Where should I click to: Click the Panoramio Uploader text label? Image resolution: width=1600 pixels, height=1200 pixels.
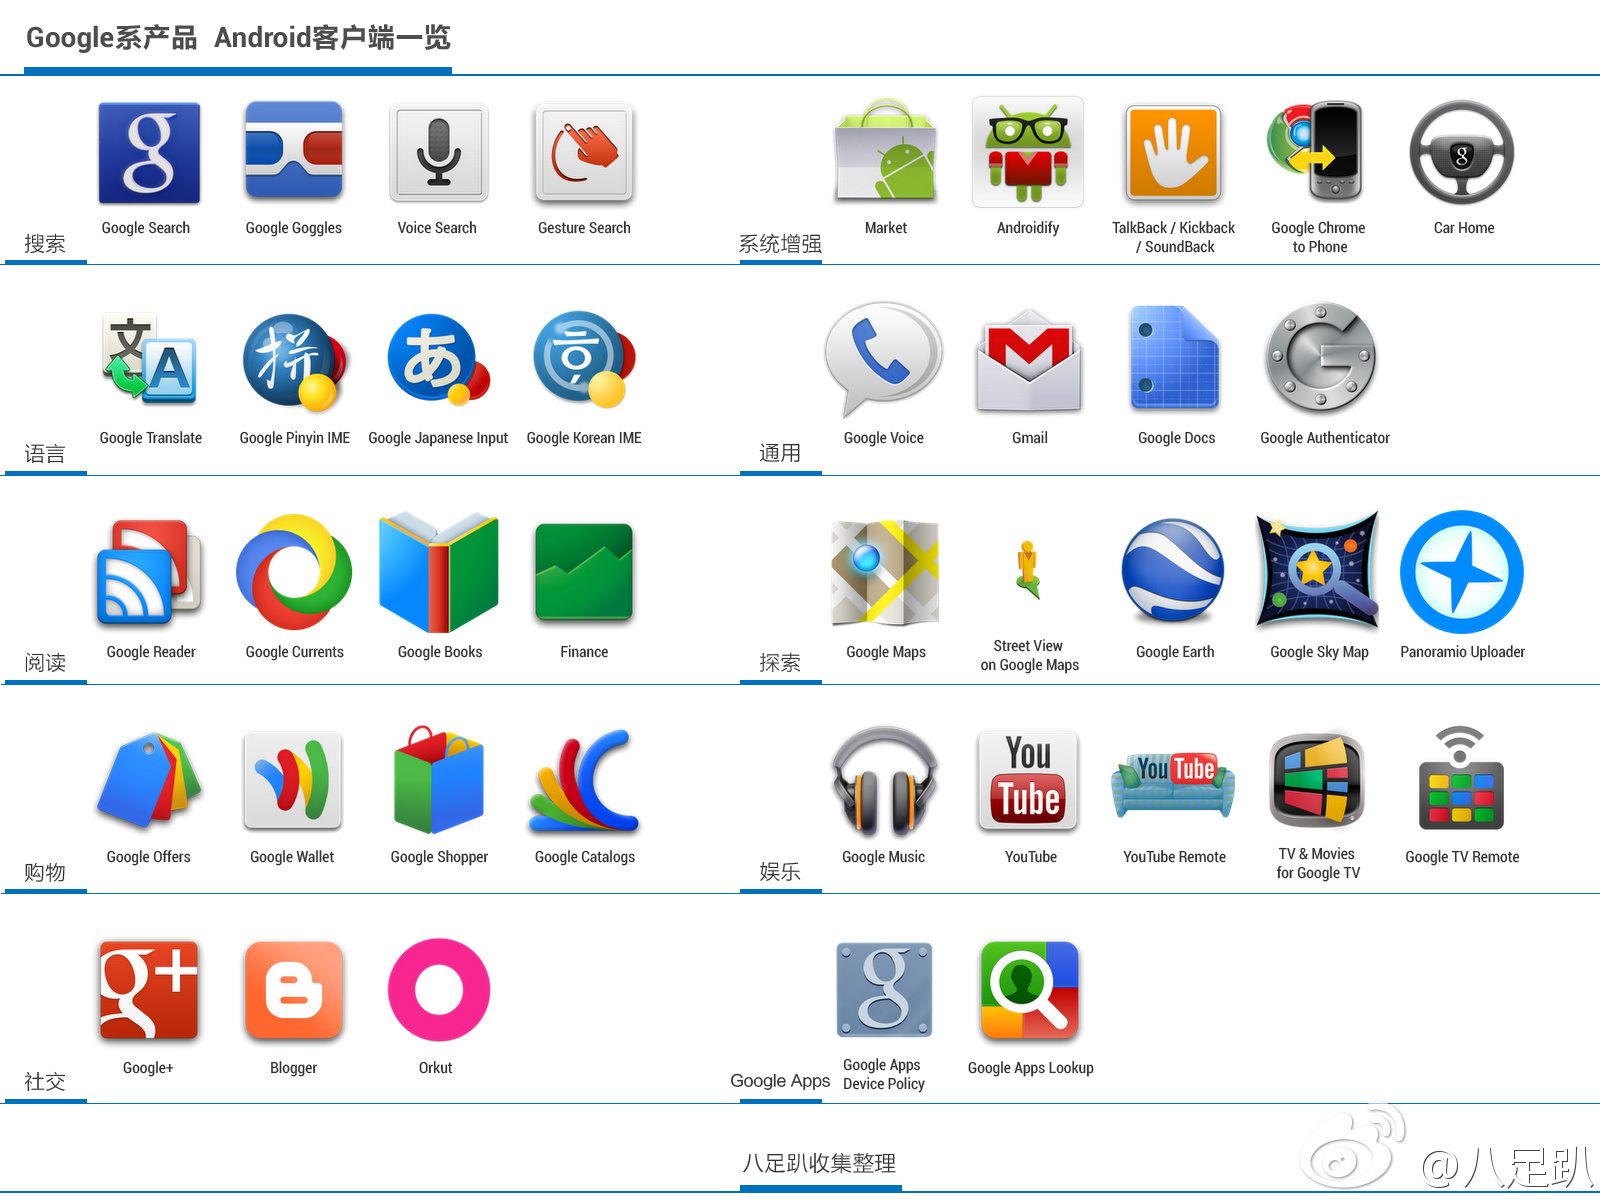pos(1463,652)
